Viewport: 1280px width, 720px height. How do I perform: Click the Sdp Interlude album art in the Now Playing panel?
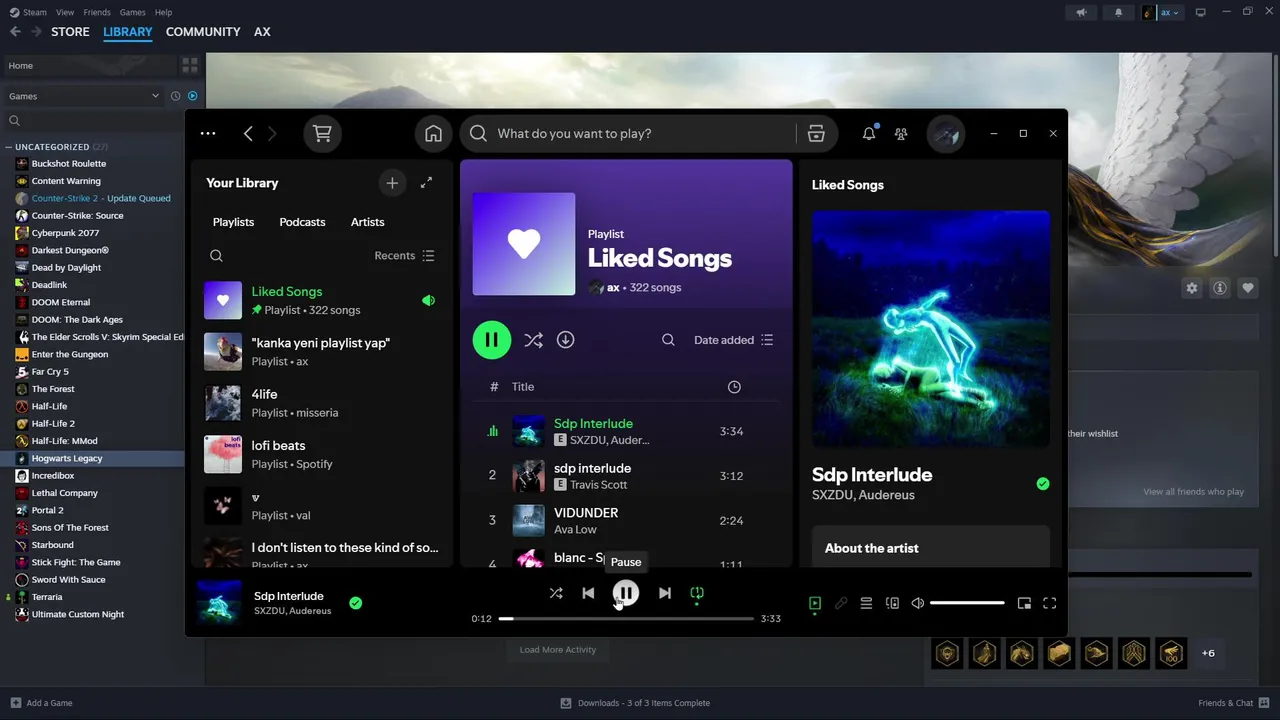tap(931, 329)
